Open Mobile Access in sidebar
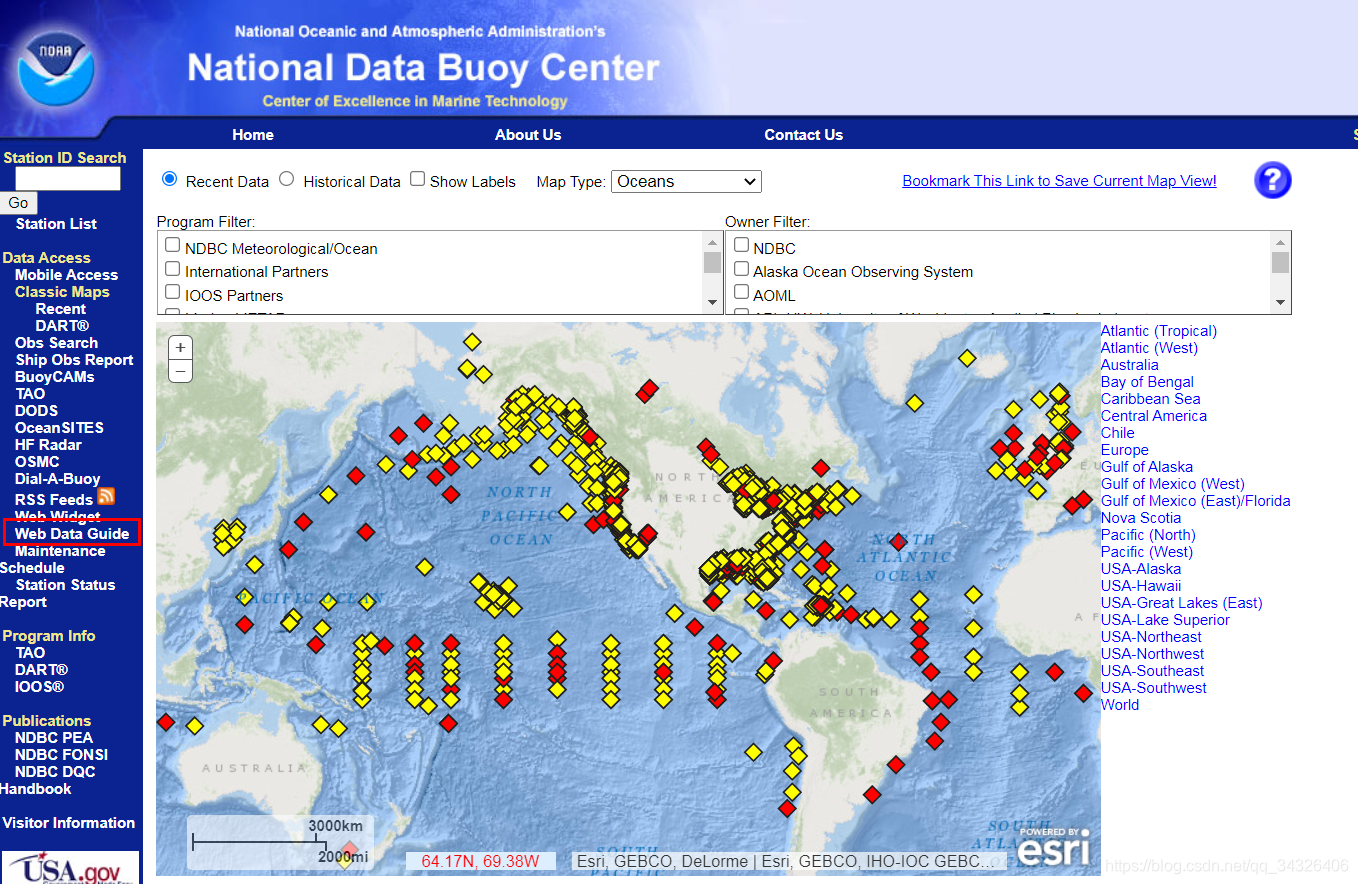1358x884 pixels. tap(66, 275)
